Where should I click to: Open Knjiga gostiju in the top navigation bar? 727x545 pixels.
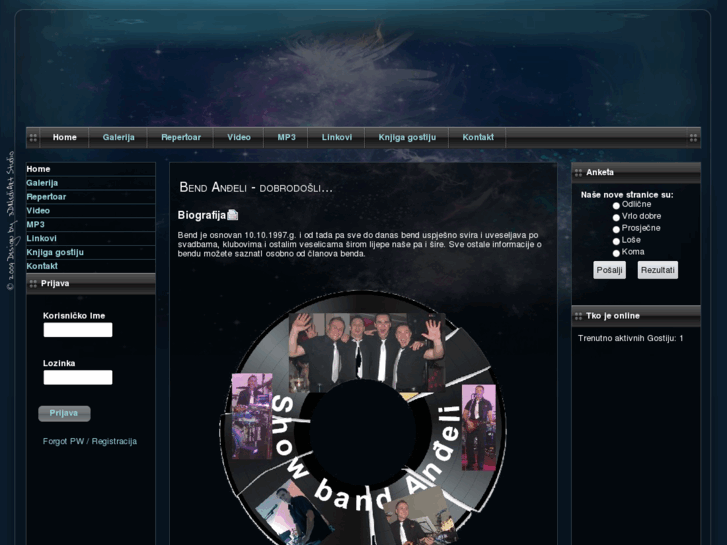pyautogui.click(x=407, y=137)
